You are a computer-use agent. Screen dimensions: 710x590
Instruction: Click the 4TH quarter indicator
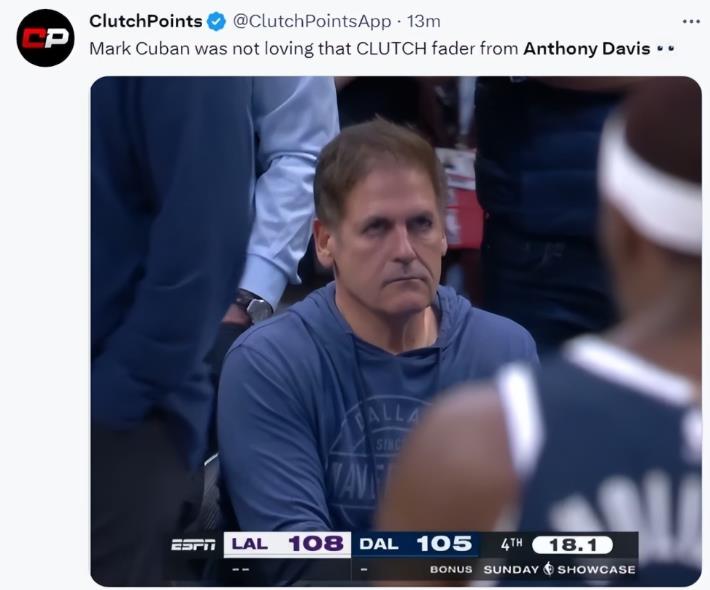click(x=512, y=545)
